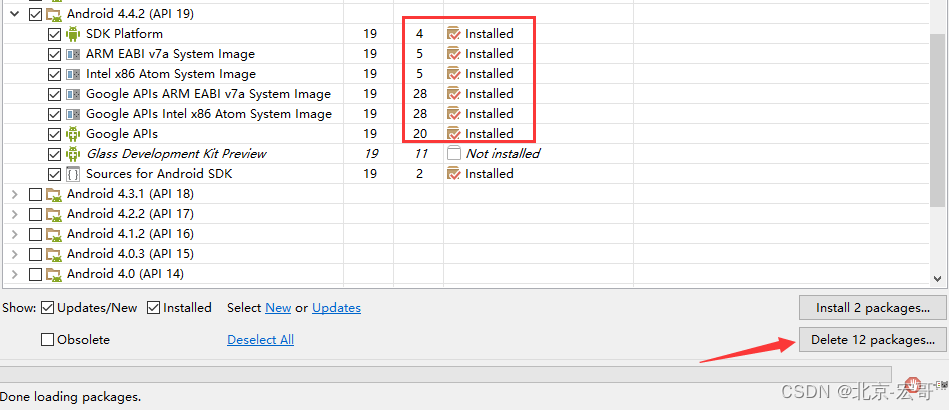Click the Glass Development Kit Preview icon

coord(73,154)
